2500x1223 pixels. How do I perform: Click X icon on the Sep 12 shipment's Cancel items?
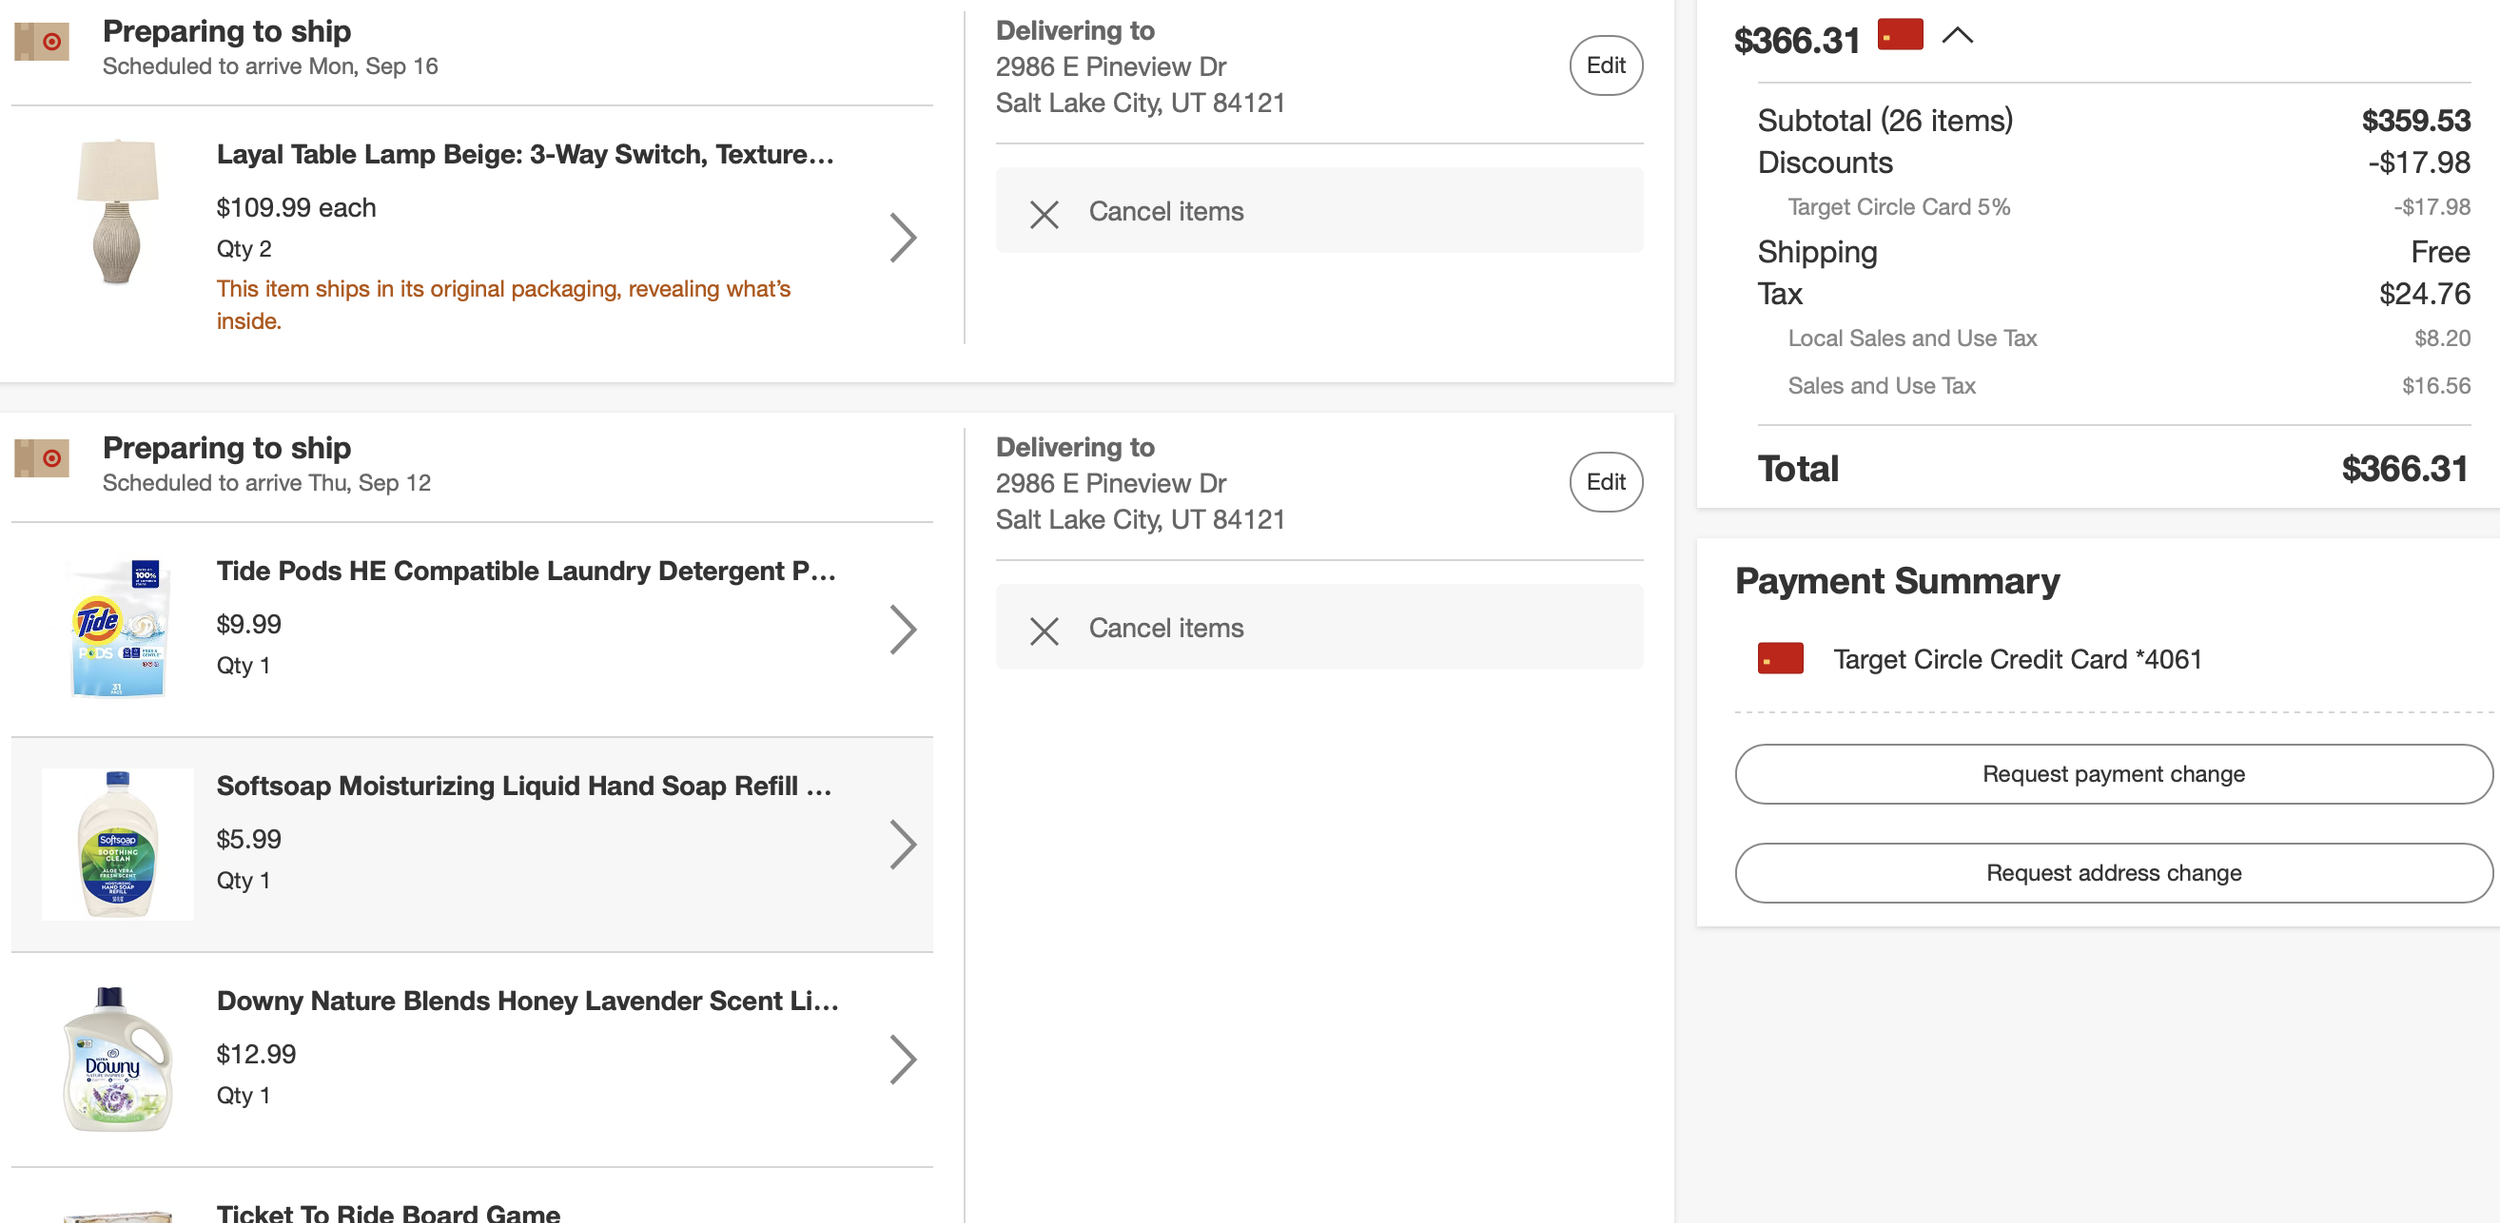(1044, 631)
